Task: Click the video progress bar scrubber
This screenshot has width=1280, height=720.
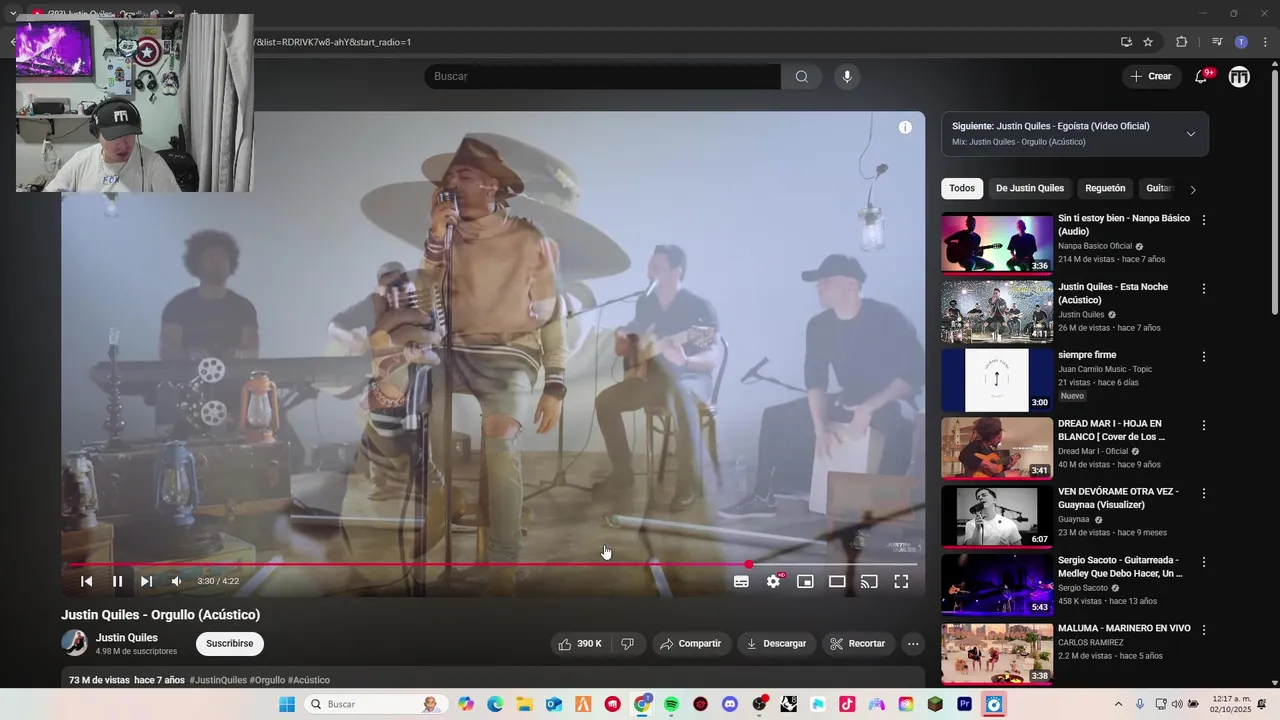Action: click(749, 565)
